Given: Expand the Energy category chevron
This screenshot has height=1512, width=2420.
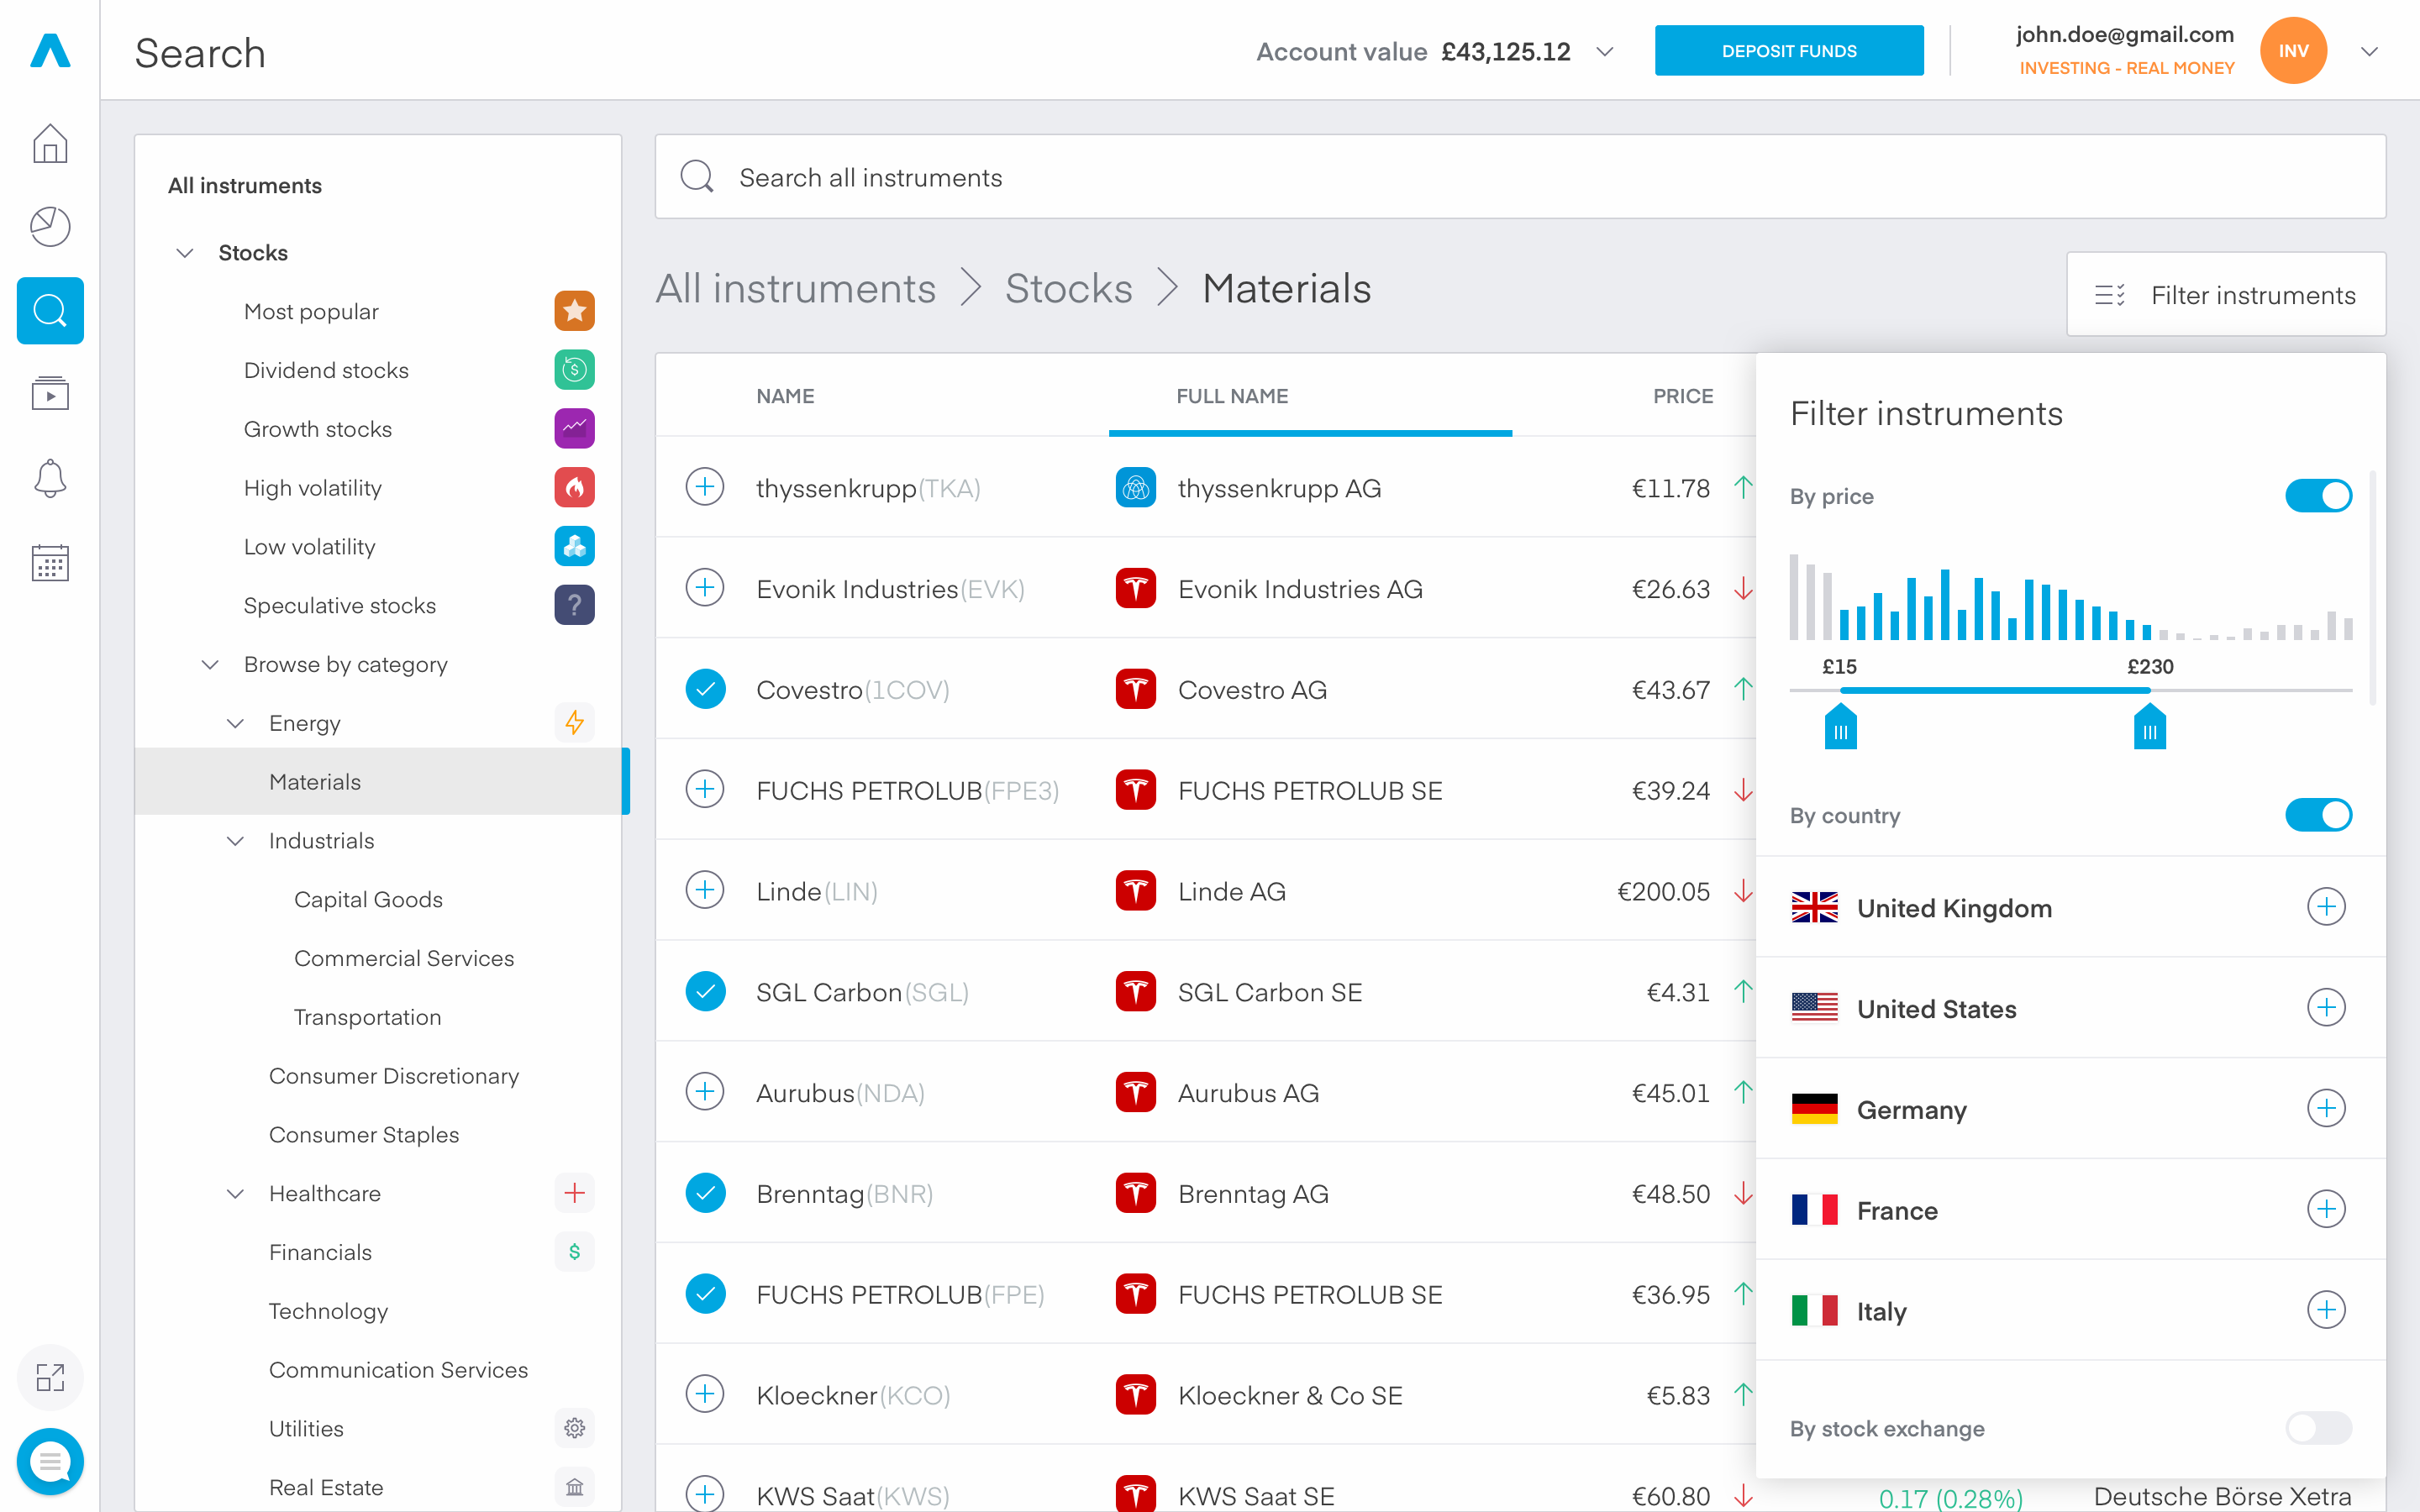Looking at the screenshot, I should [235, 723].
